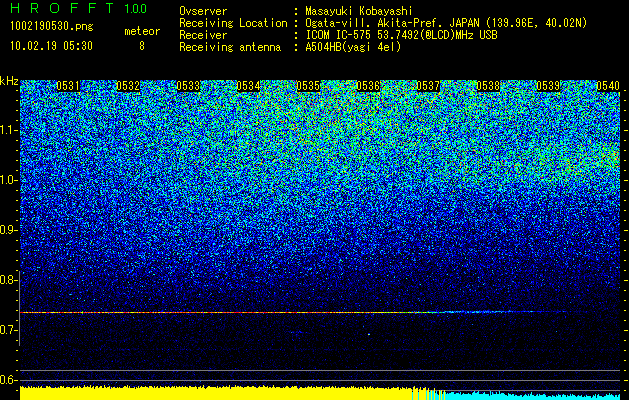Click the Receiving Location label
The height and width of the screenshot is (400, 629).
233,24
